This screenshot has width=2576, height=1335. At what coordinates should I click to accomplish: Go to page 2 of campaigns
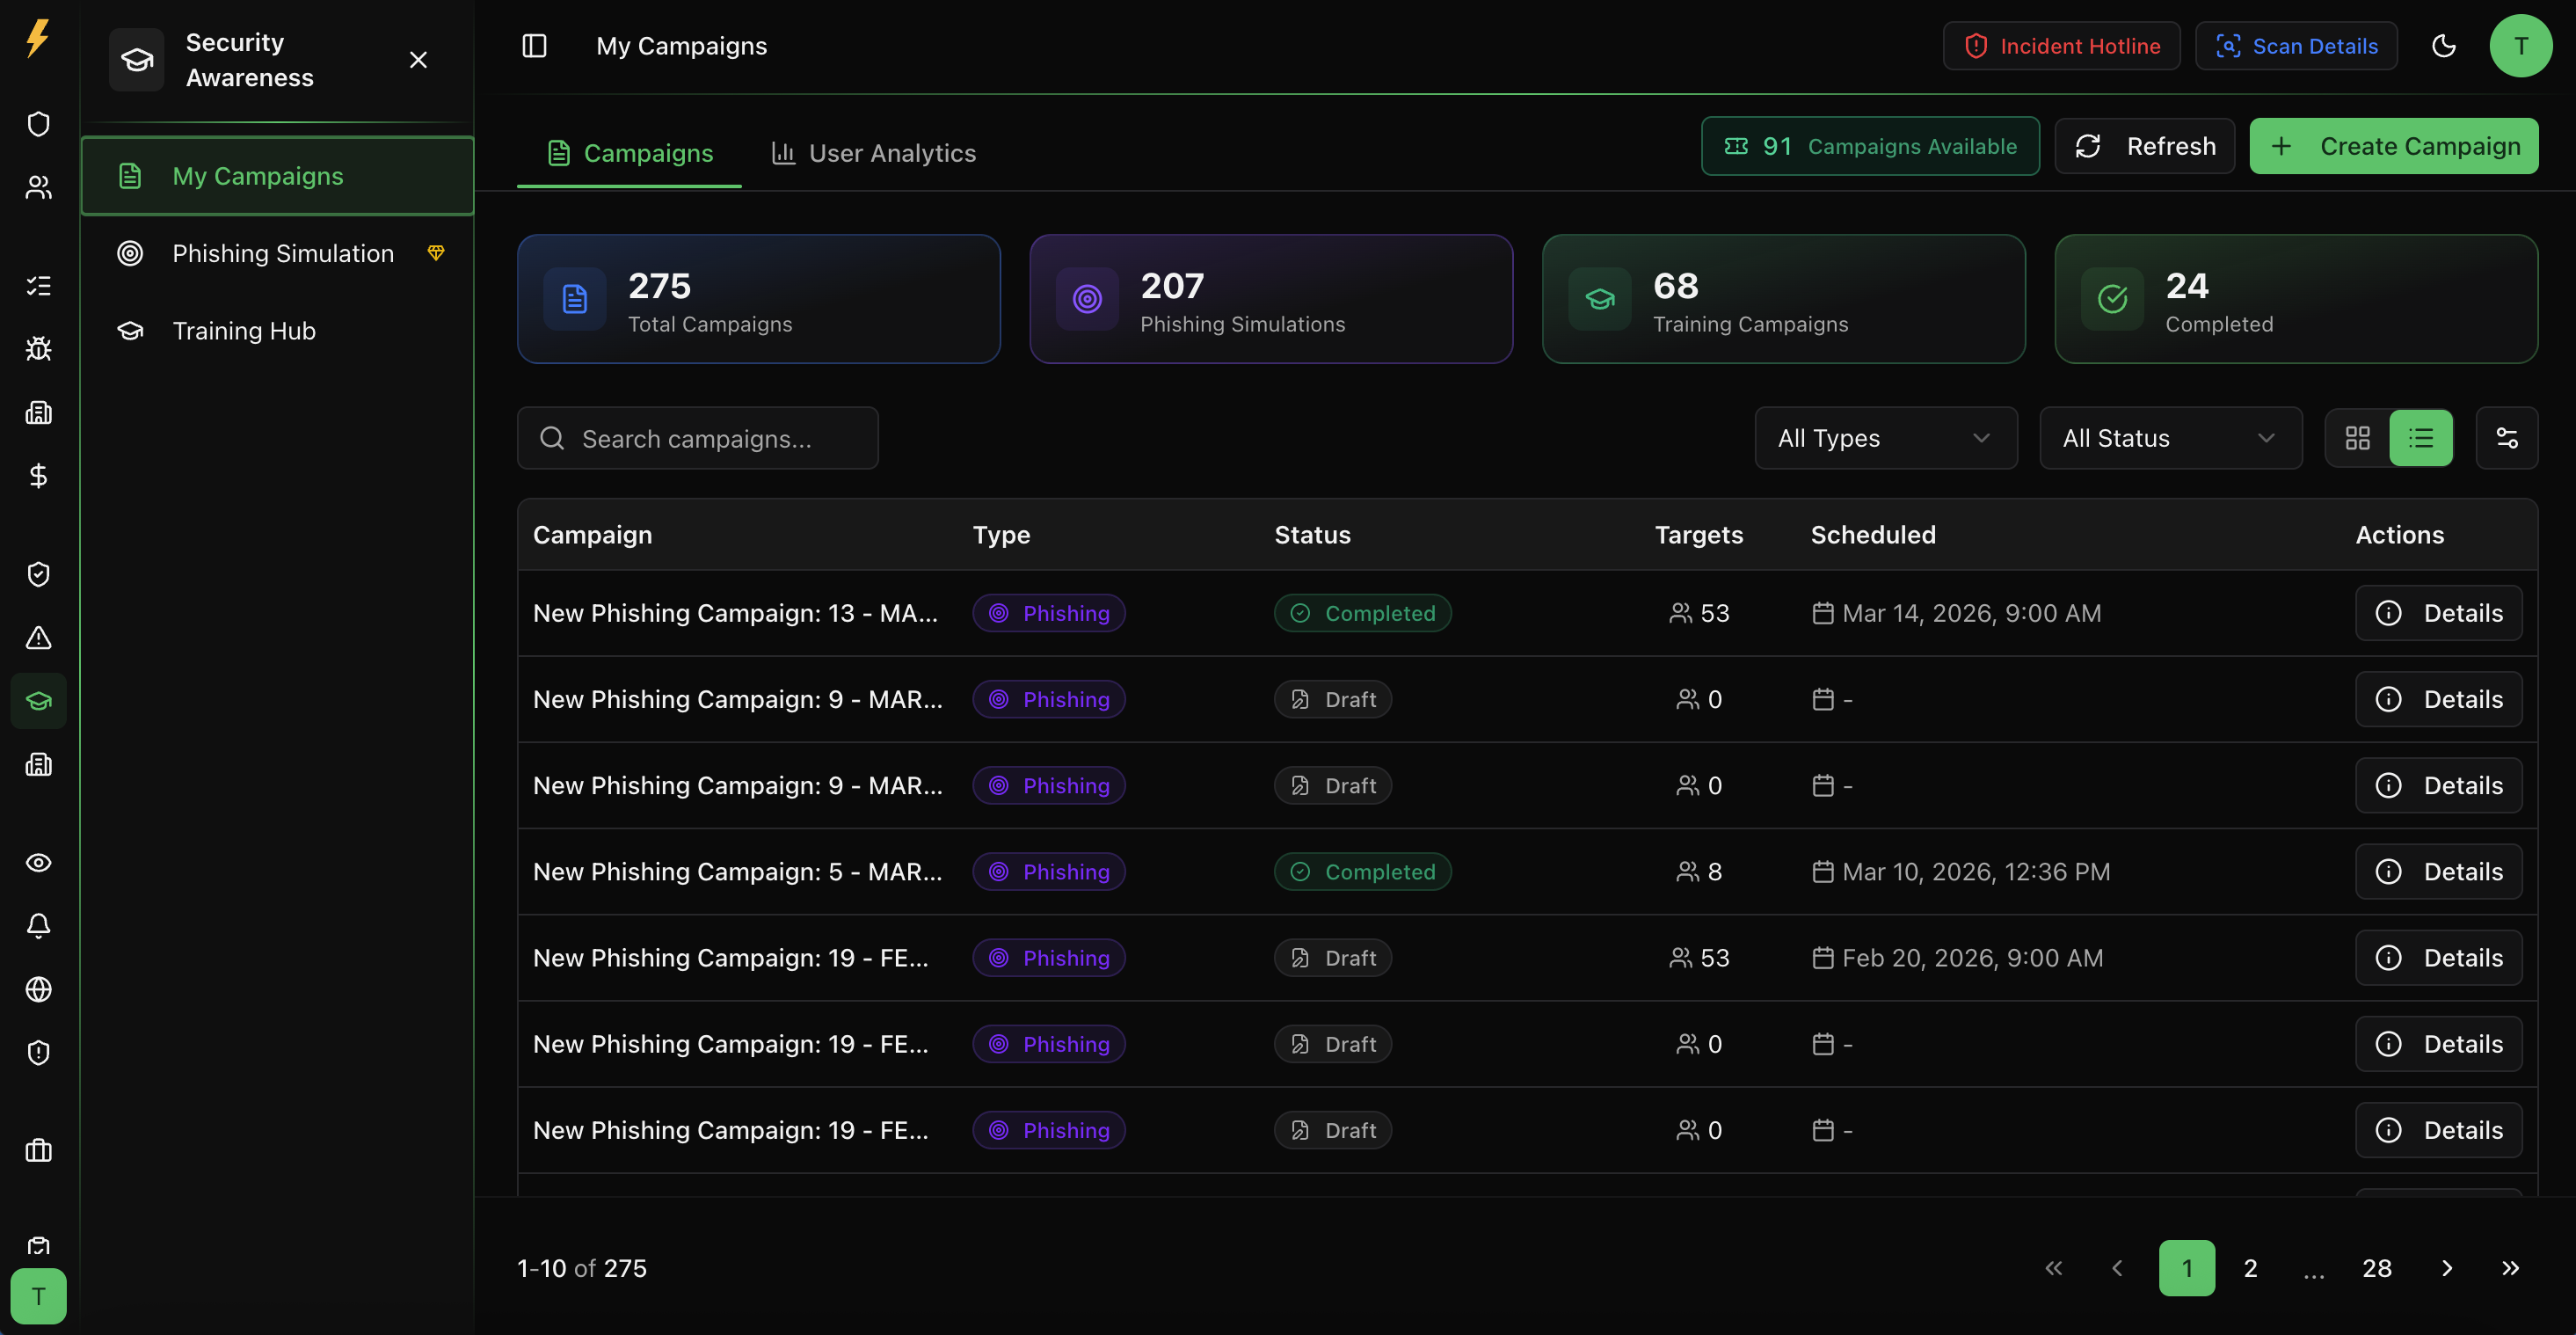click(x=2250, y=1268)
